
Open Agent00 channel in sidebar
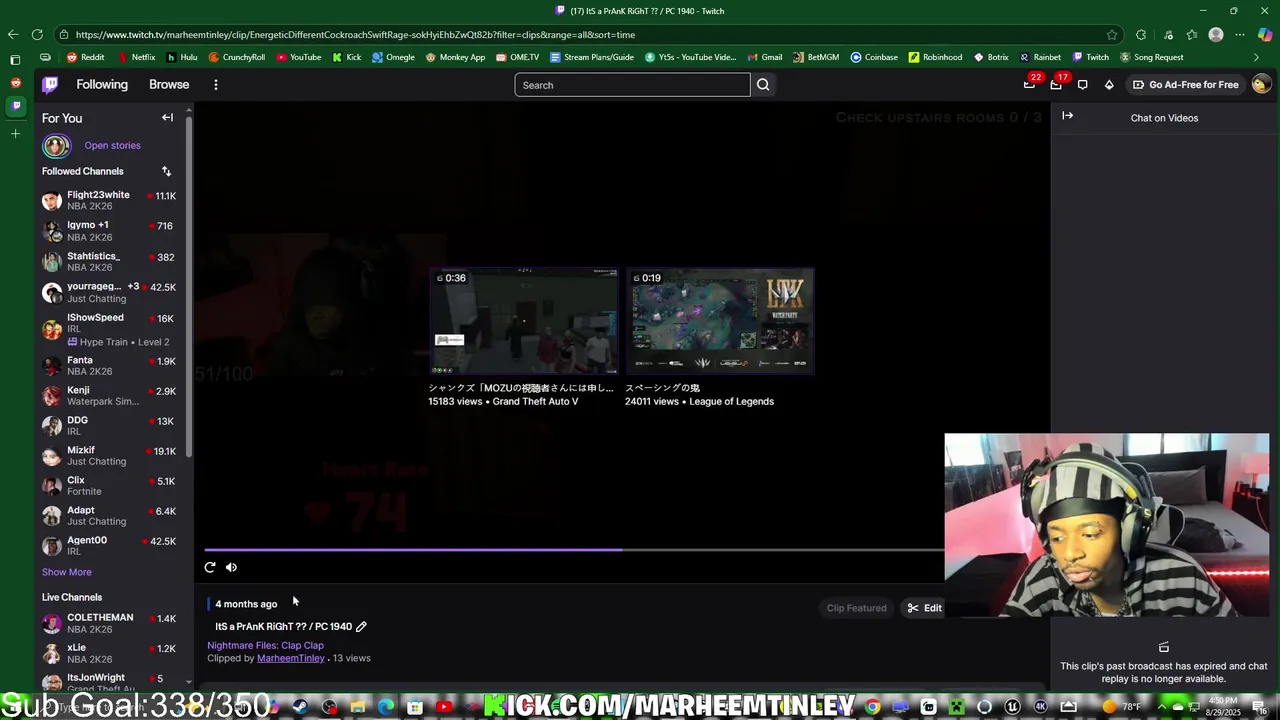tap(110, 545)
